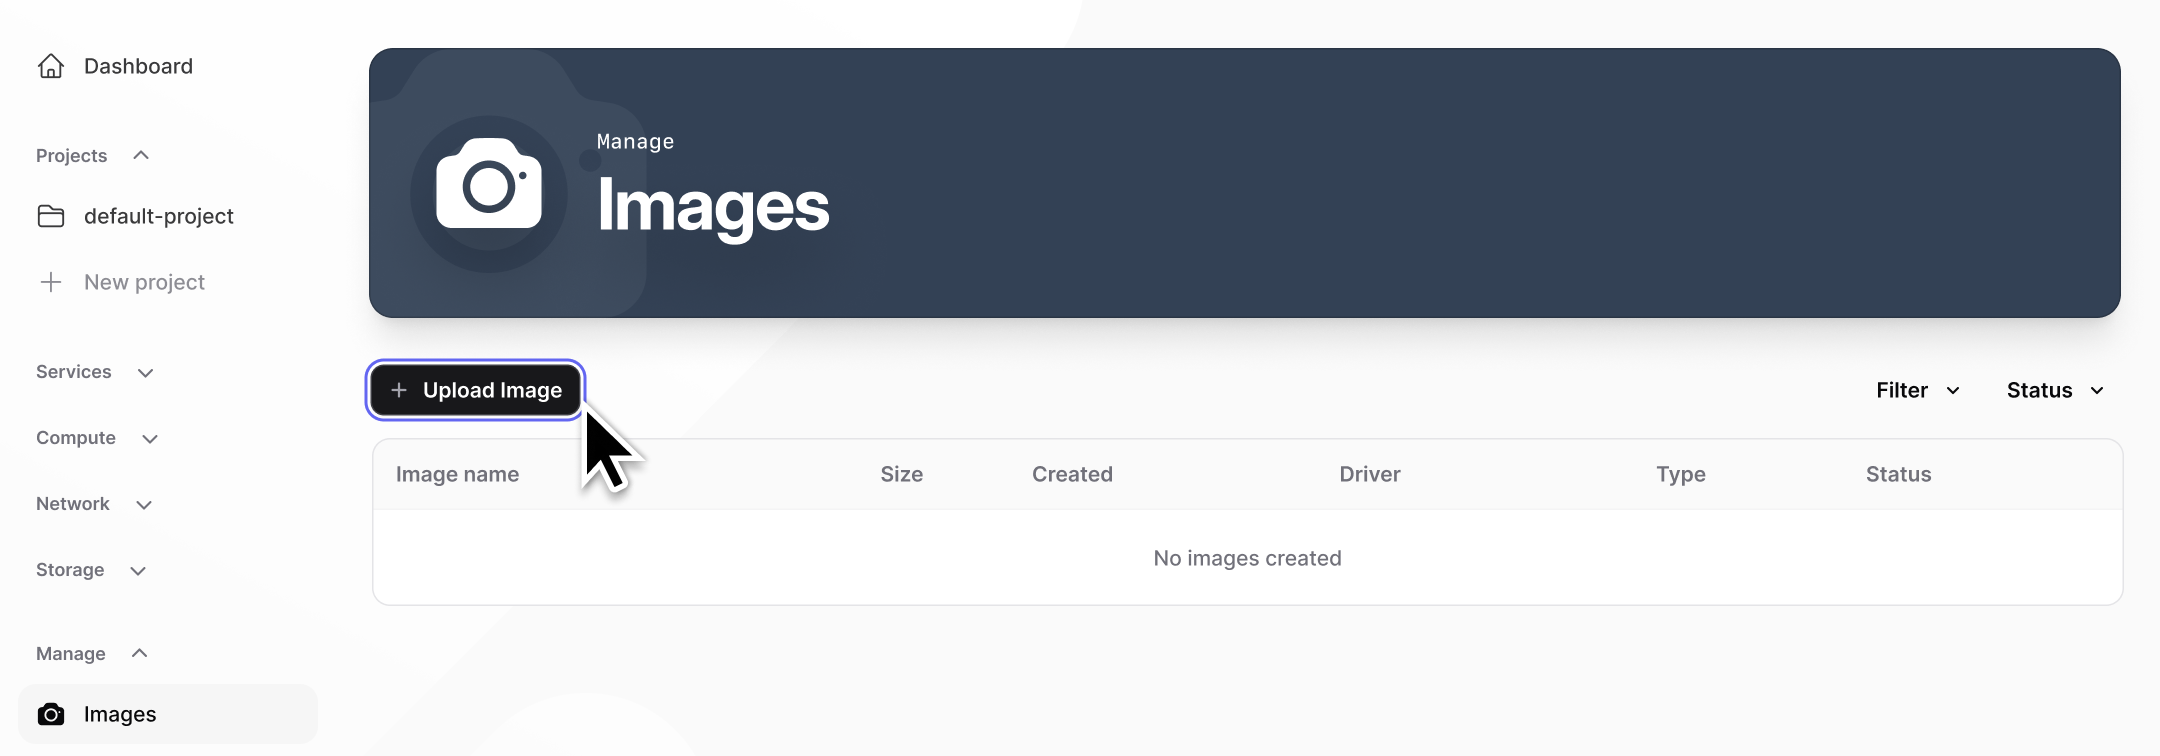2160x756 pixels.
Task: Click the Upload Image button
Action: click(475, 390)
